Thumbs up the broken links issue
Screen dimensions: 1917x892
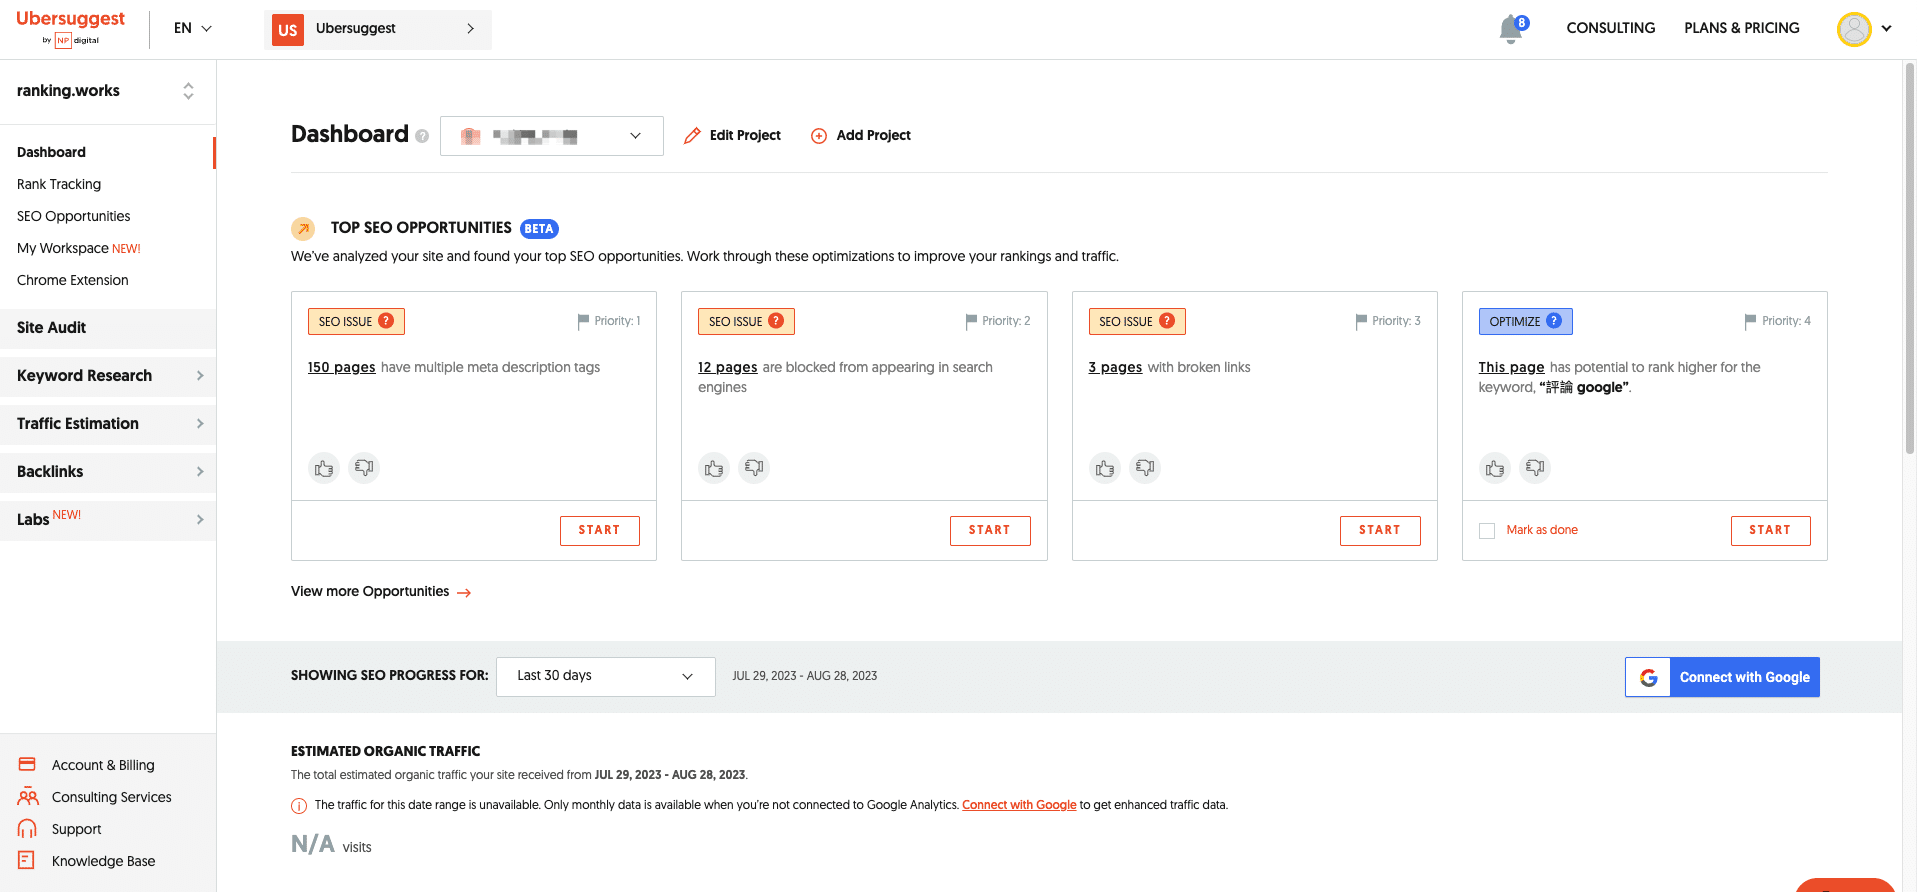coord(1105,468)
